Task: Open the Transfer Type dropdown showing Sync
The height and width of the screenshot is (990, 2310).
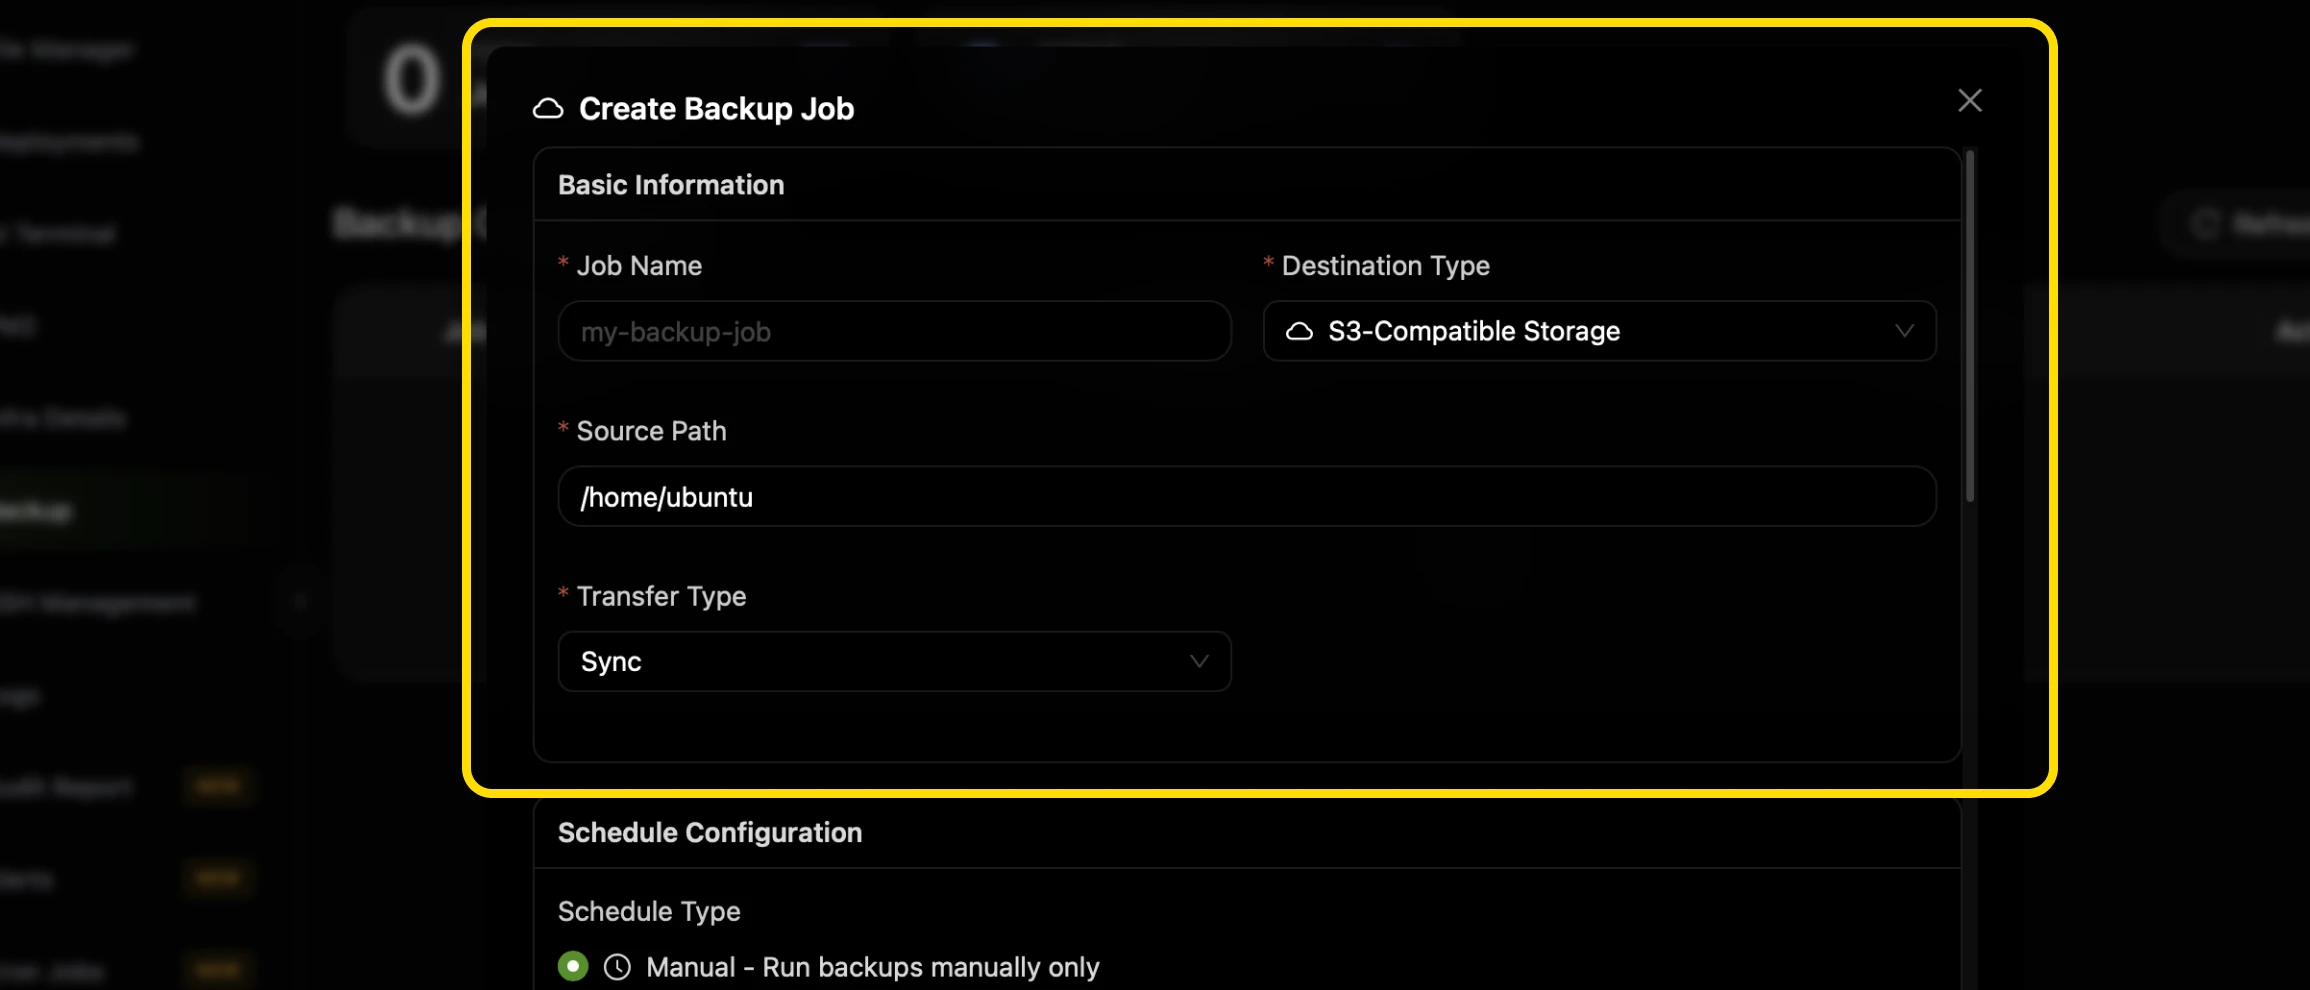Action: (894, 661)
